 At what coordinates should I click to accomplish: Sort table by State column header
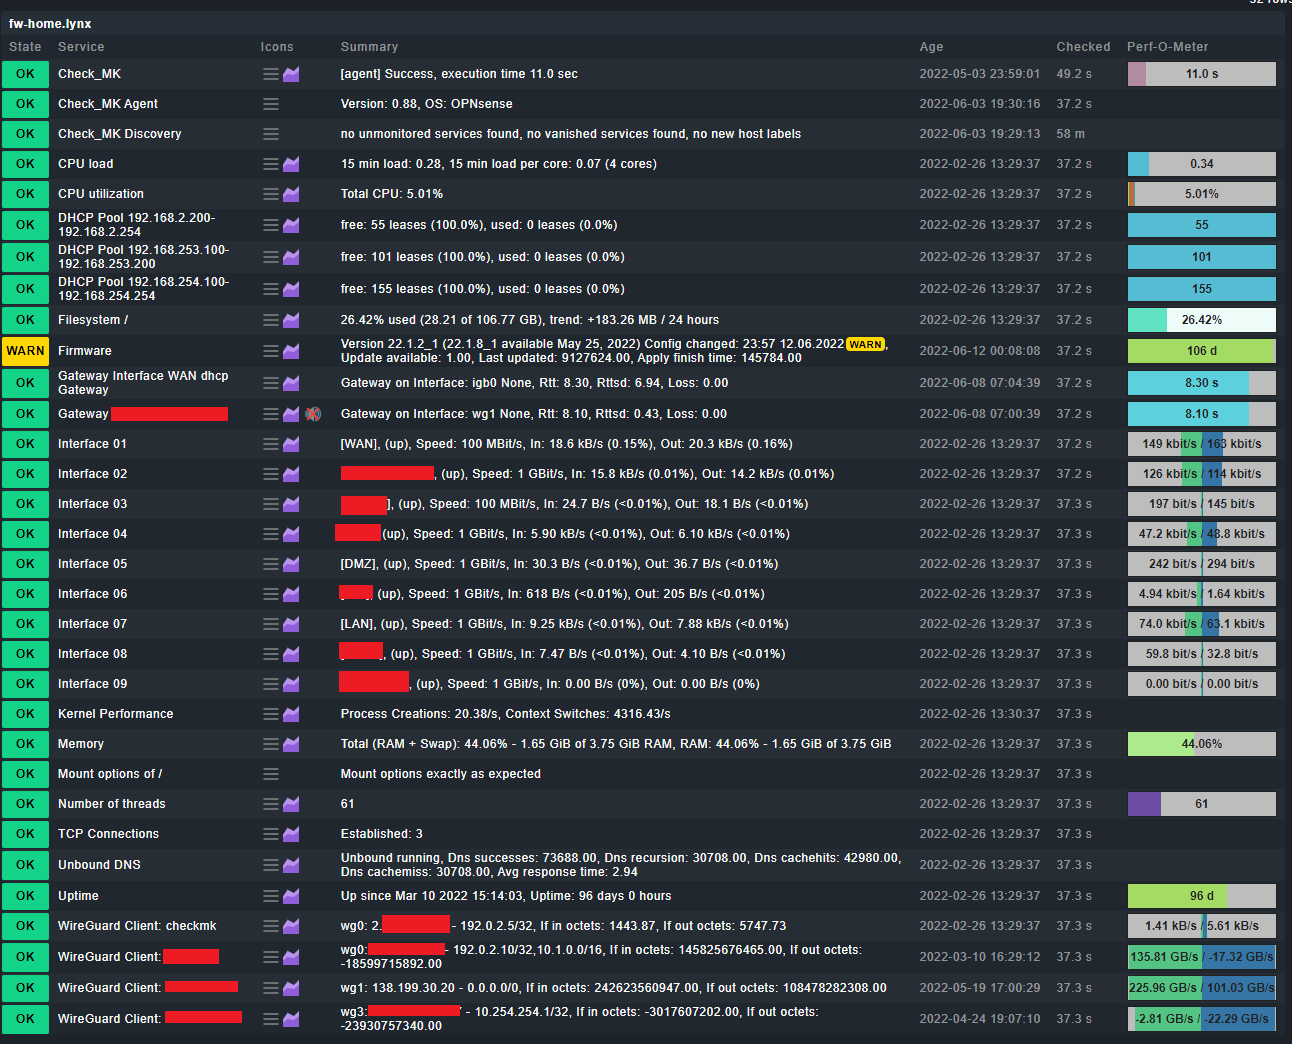(25, 47)
